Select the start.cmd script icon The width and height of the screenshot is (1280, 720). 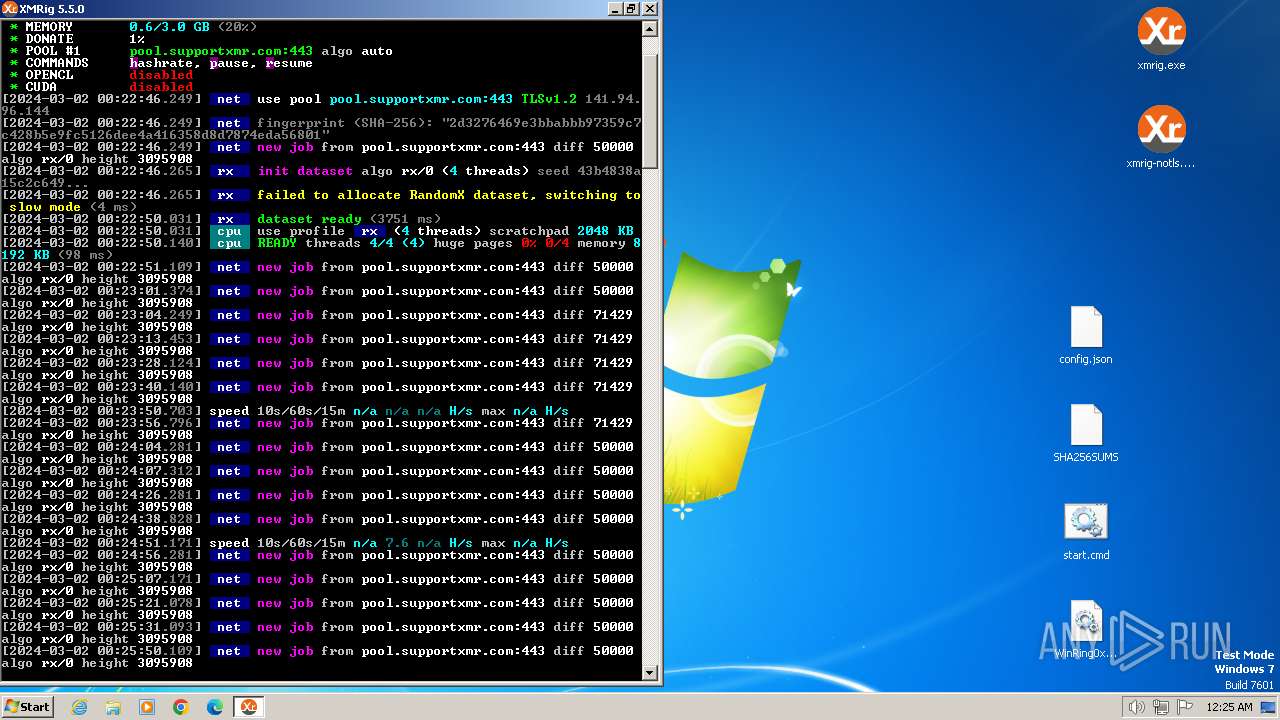pyautogui.click(x=1086, y=532)
